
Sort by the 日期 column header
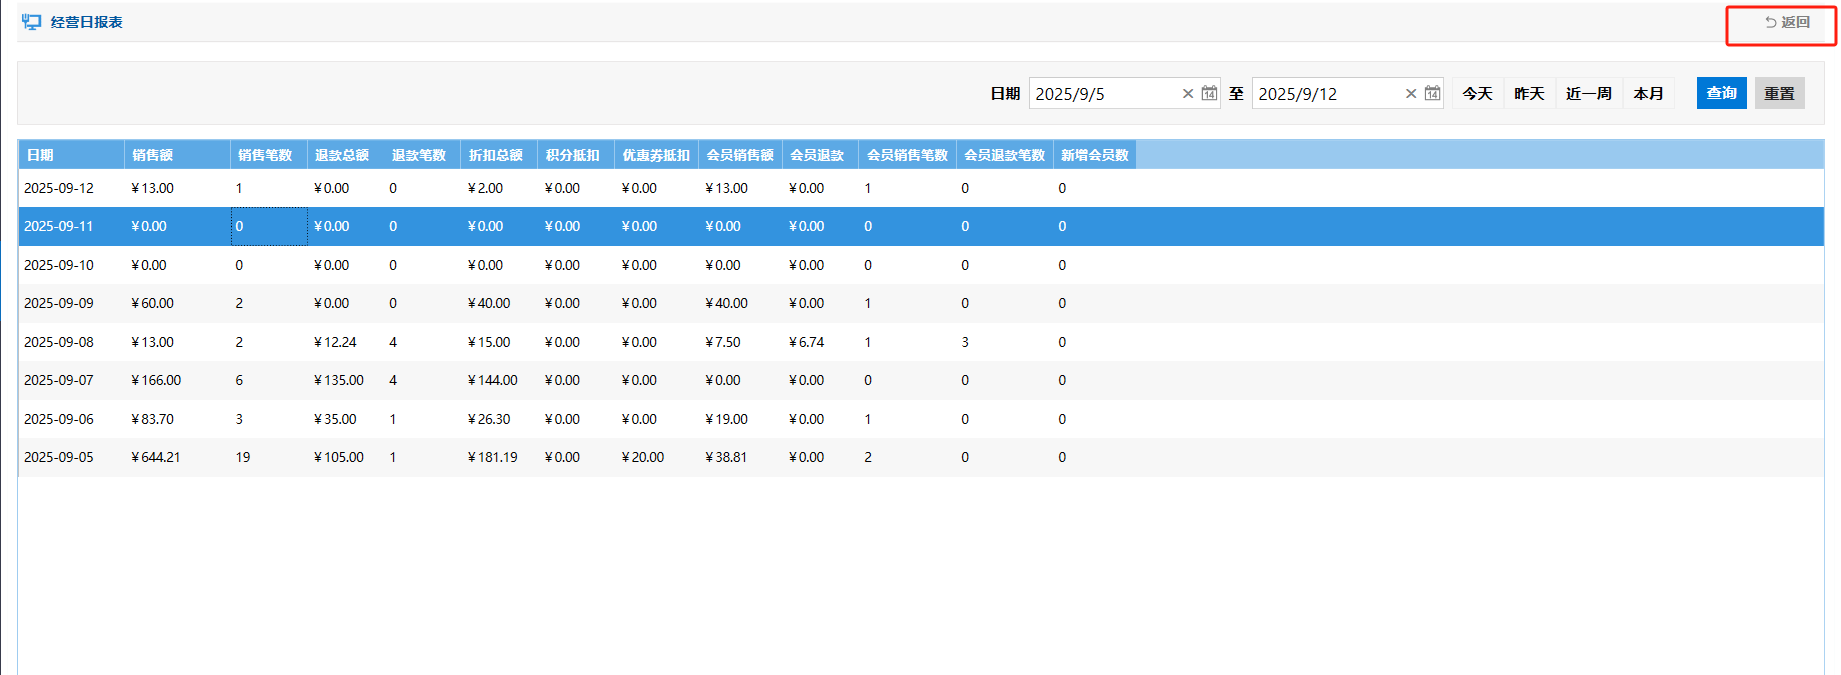40,155
